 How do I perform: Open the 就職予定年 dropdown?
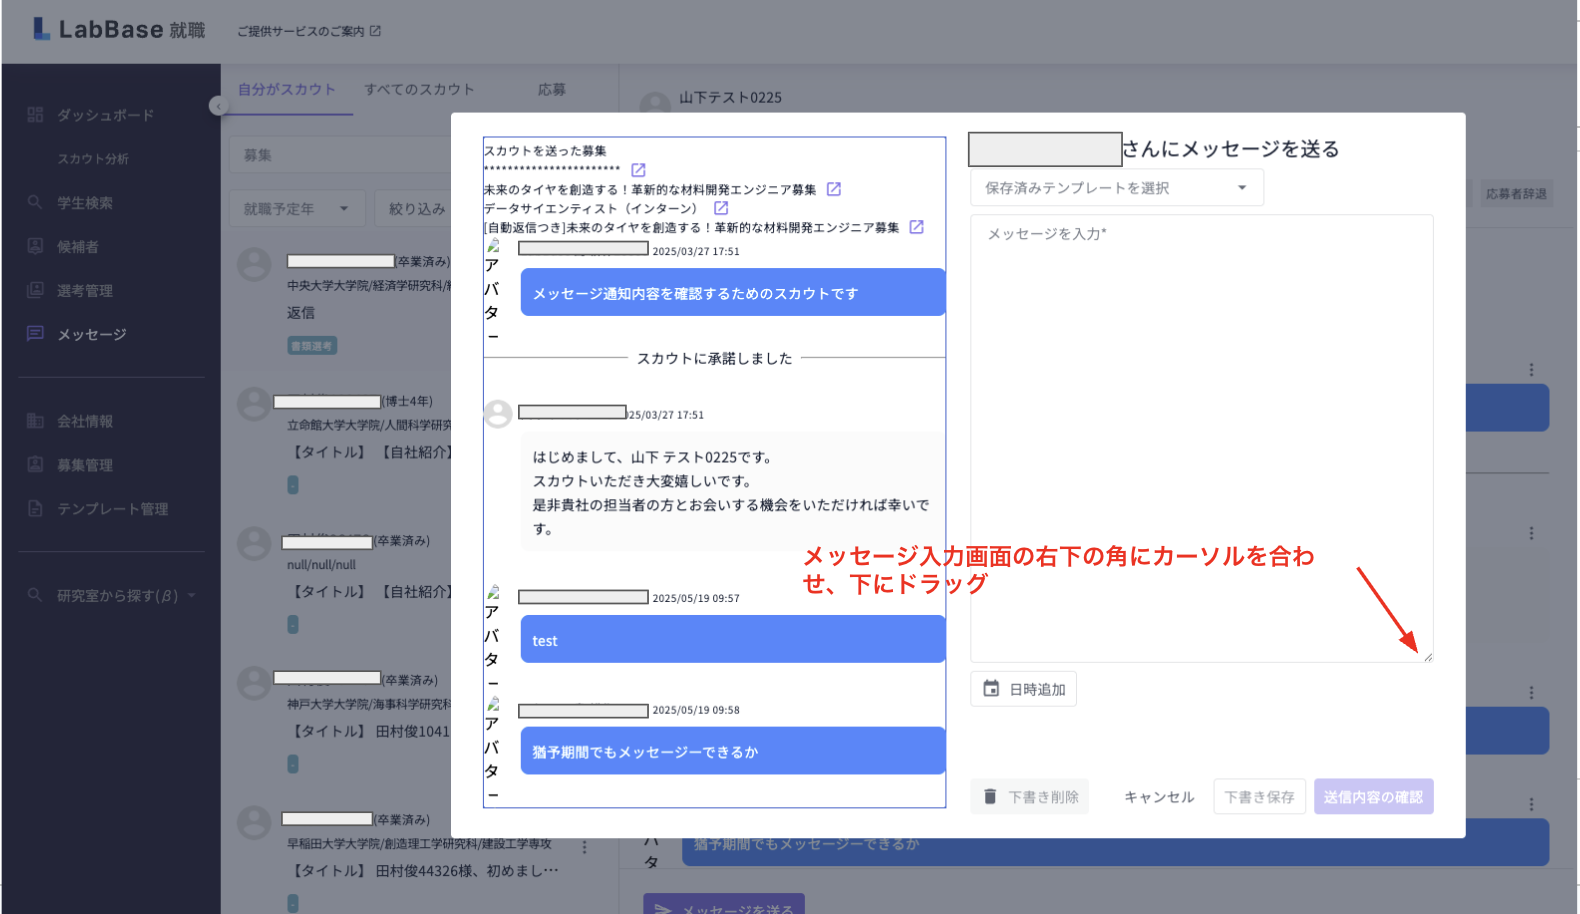click(x=297, y=209)
